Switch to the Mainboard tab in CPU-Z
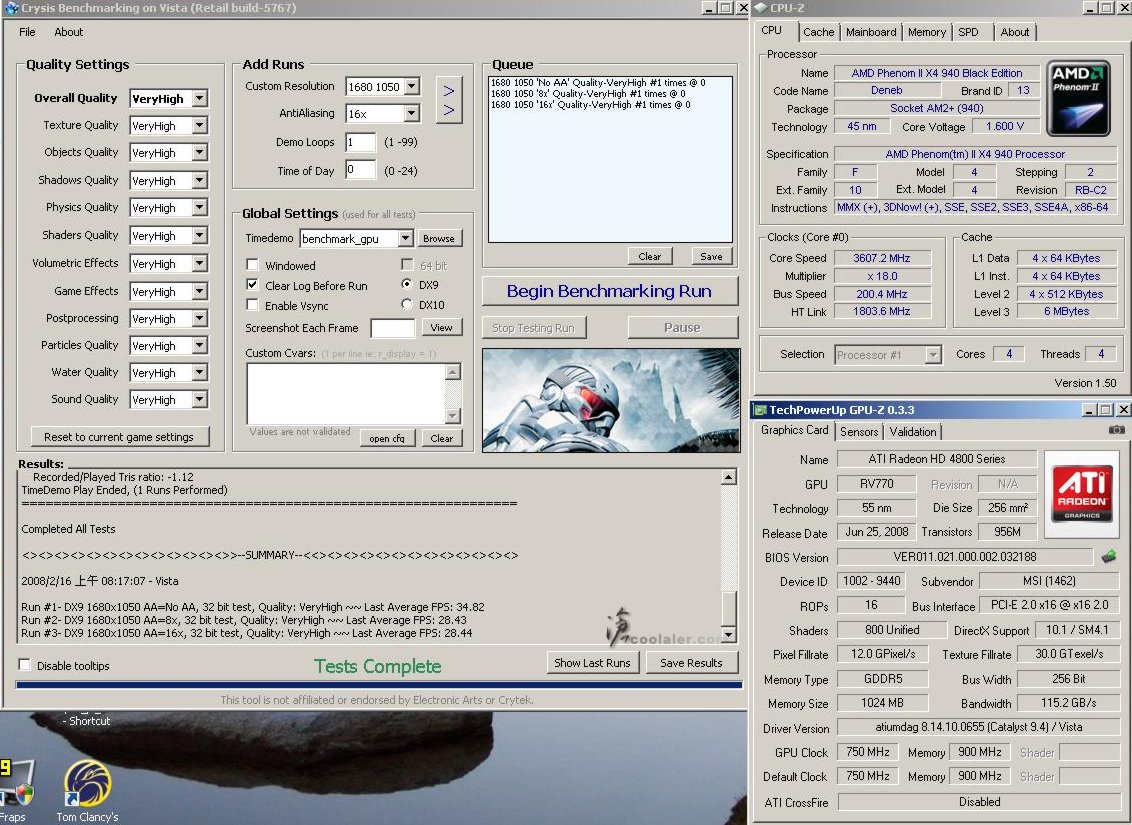Image resolution: width=1132 pixels, height=825 pixels. pos(871,32)
